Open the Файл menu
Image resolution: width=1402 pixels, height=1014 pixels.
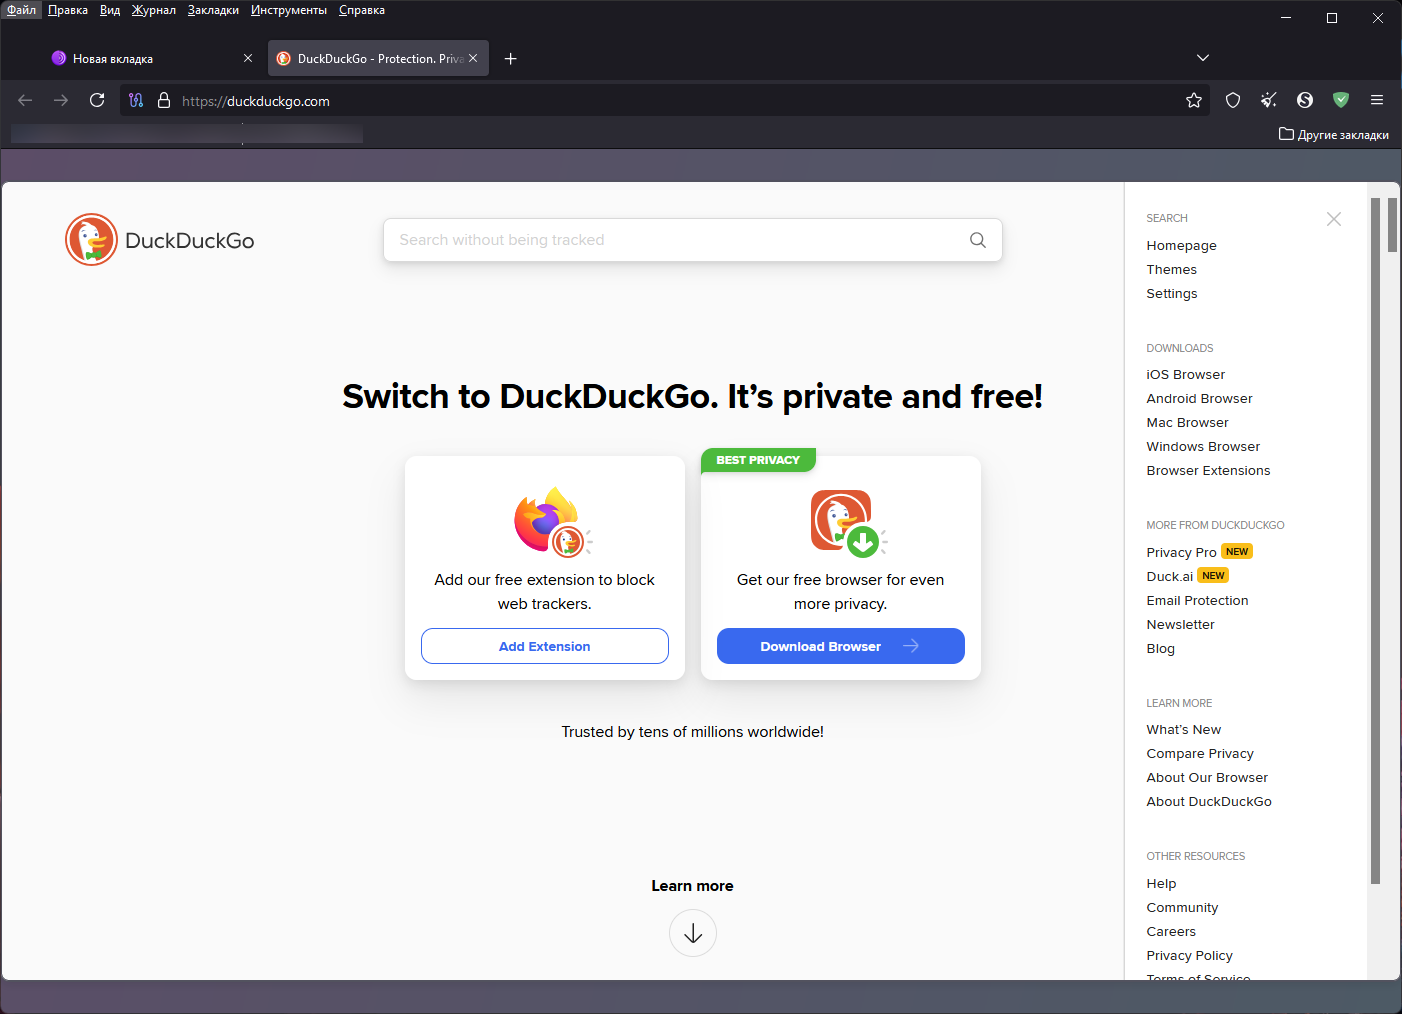pyautogui.click(x=21, y=10)
